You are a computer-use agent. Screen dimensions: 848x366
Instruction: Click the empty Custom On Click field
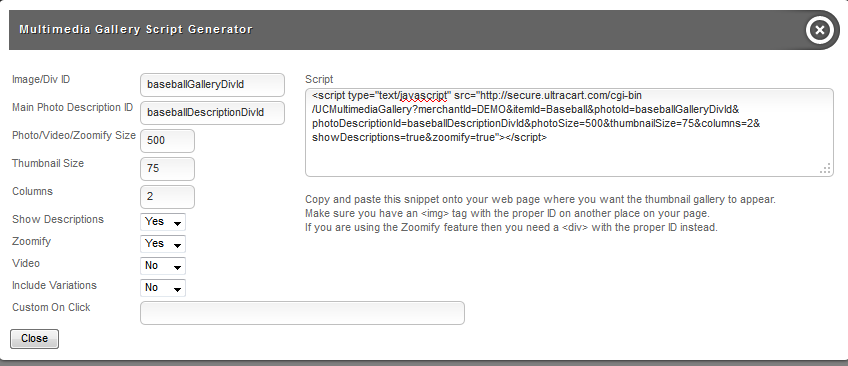coord(302,313)
